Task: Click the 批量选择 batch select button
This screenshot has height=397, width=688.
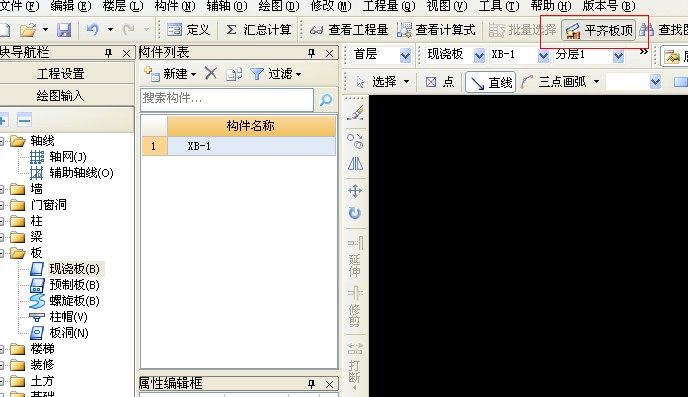Action: coord(522,30)
